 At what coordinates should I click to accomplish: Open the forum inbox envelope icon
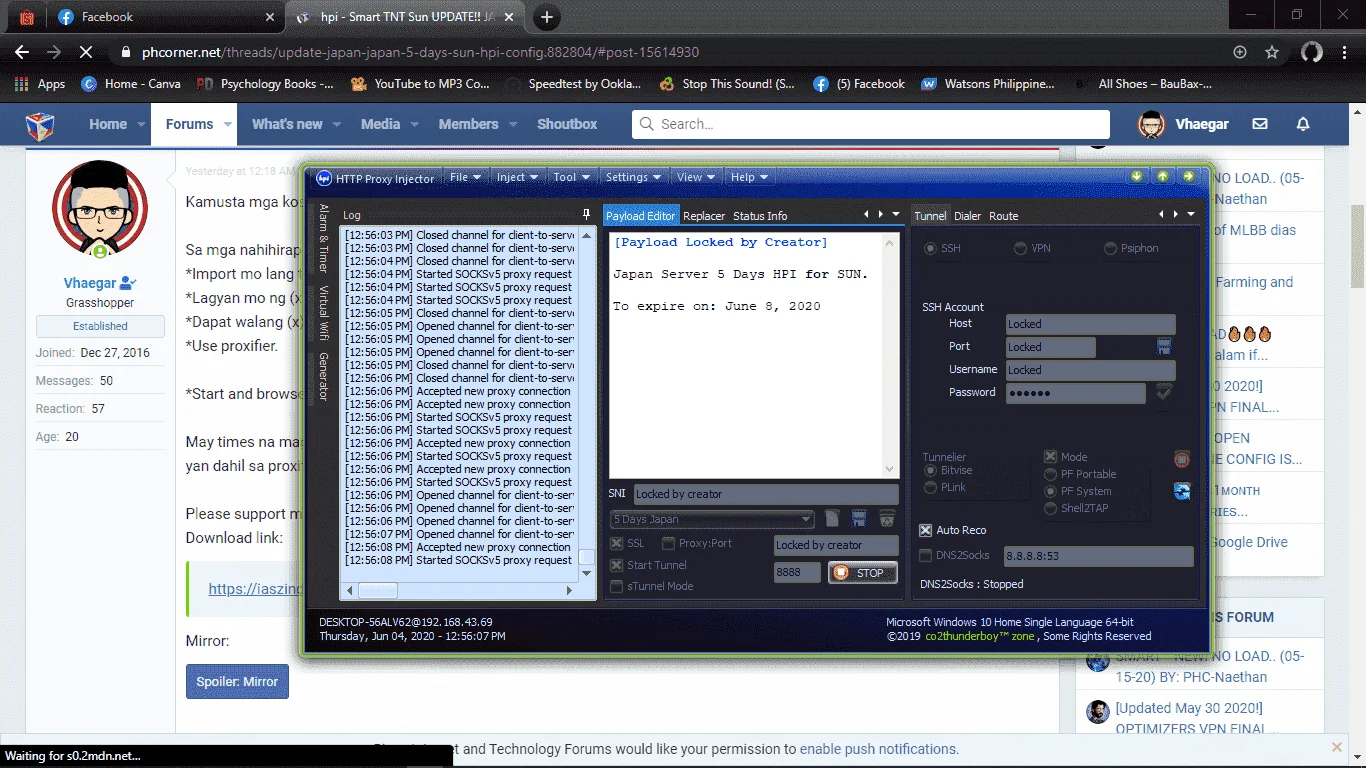coord(1260,124)
